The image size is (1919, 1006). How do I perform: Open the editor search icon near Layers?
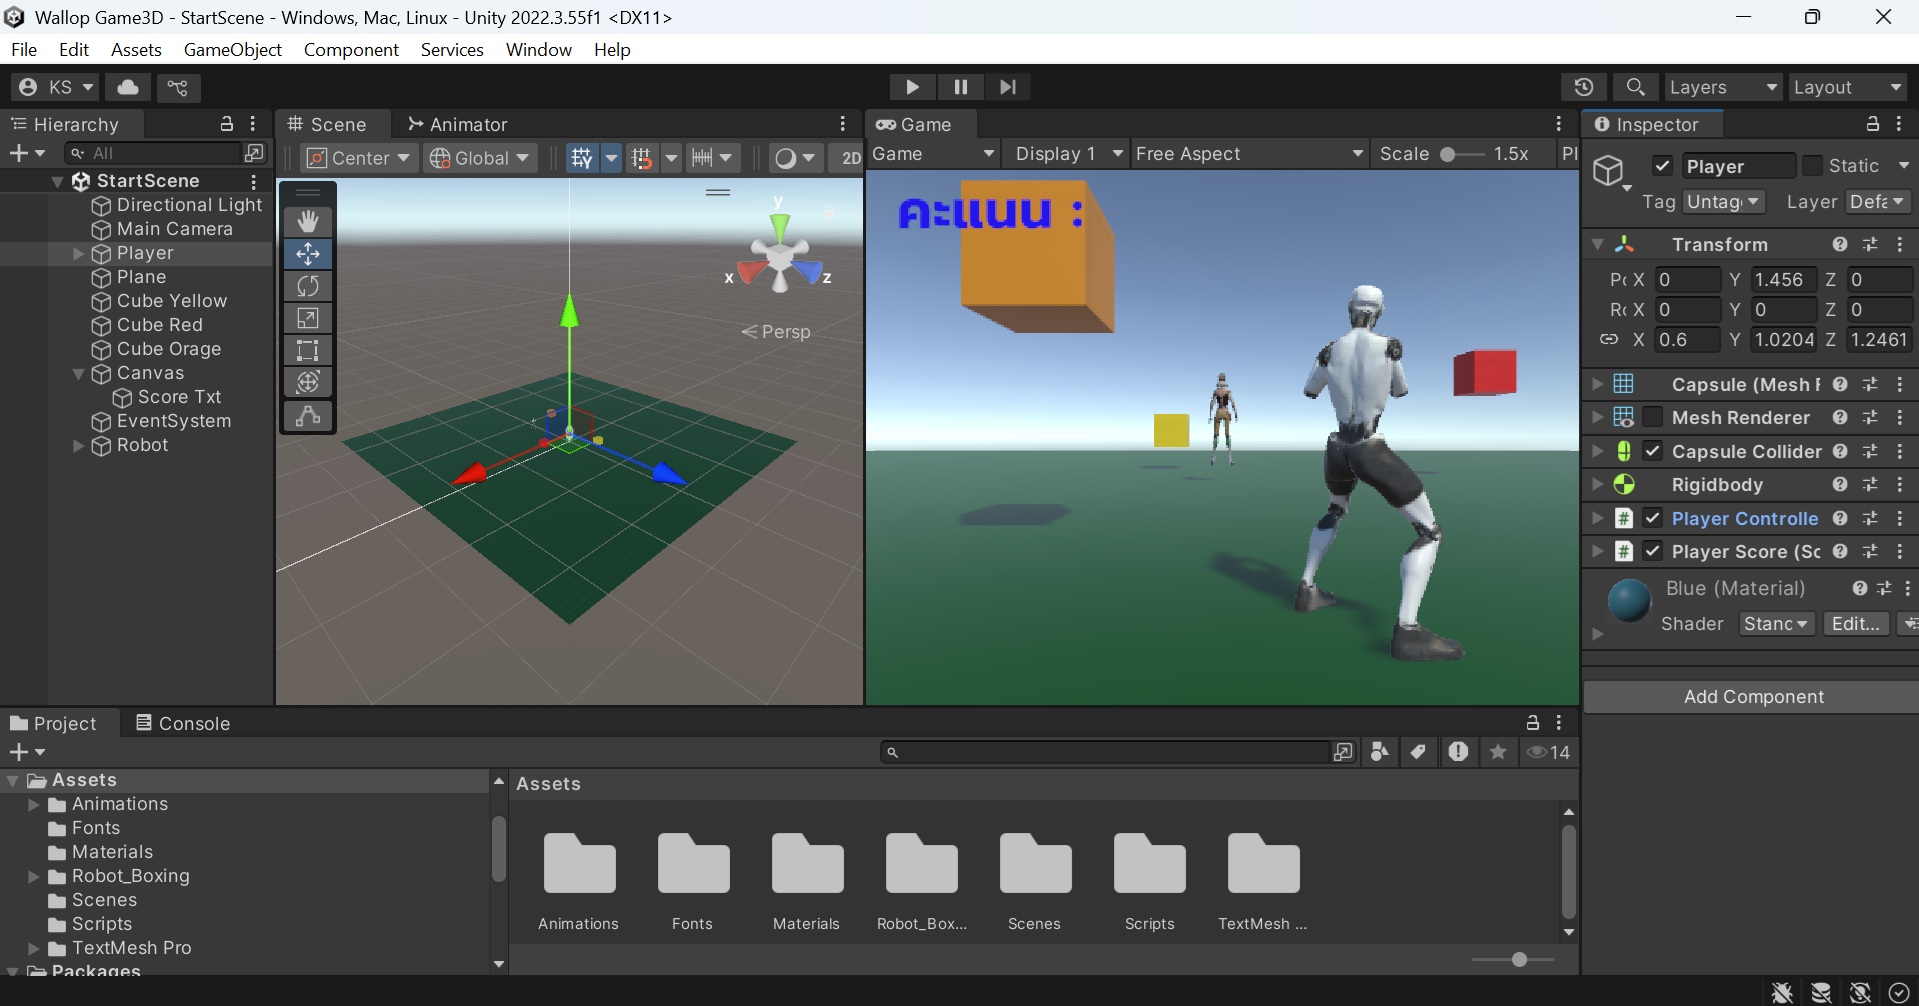[x=1636, y=87]
